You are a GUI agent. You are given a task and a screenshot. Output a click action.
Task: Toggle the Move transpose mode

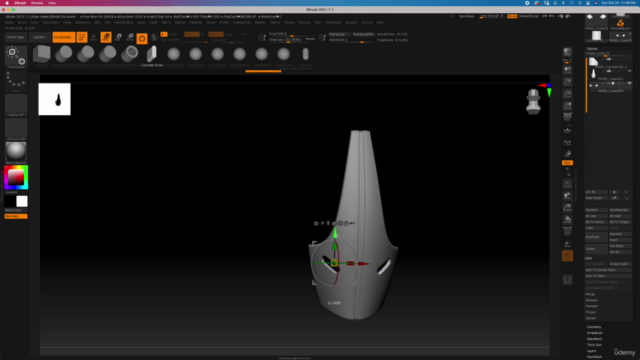pyautogui.click(x=106, y=37)
